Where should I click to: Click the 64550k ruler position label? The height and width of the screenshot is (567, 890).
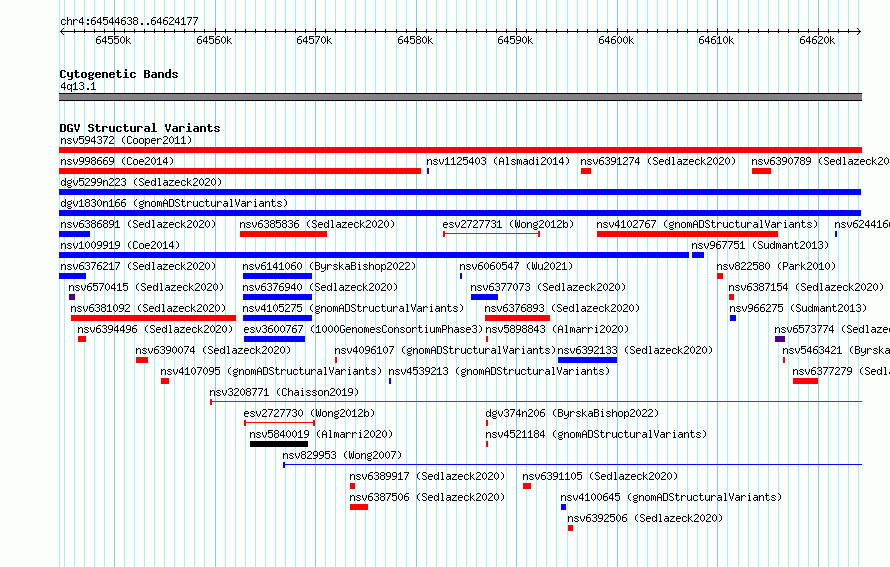point(113,40)
